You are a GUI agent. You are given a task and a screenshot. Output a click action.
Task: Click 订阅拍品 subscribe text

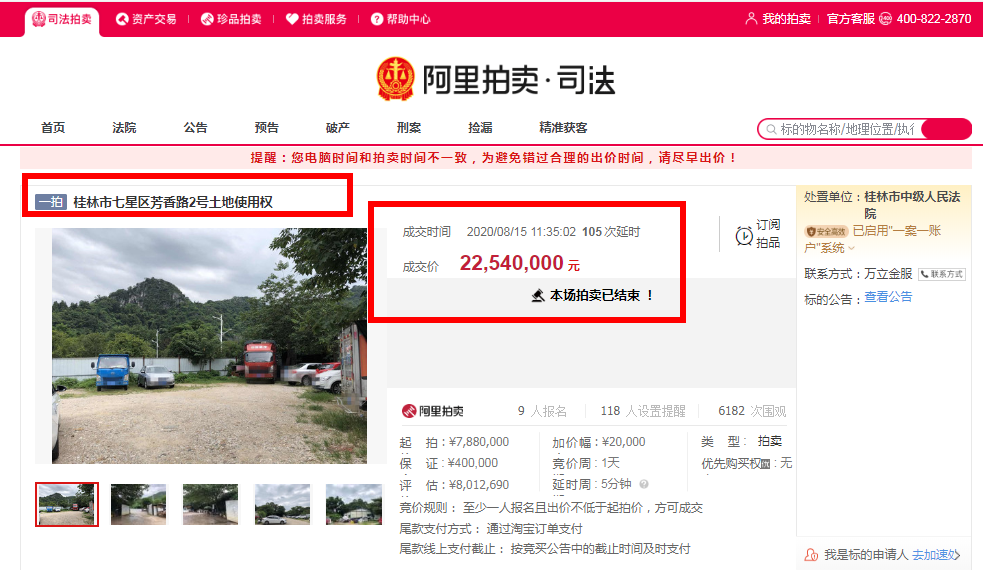pyautogui.click(x=768, y=233)
